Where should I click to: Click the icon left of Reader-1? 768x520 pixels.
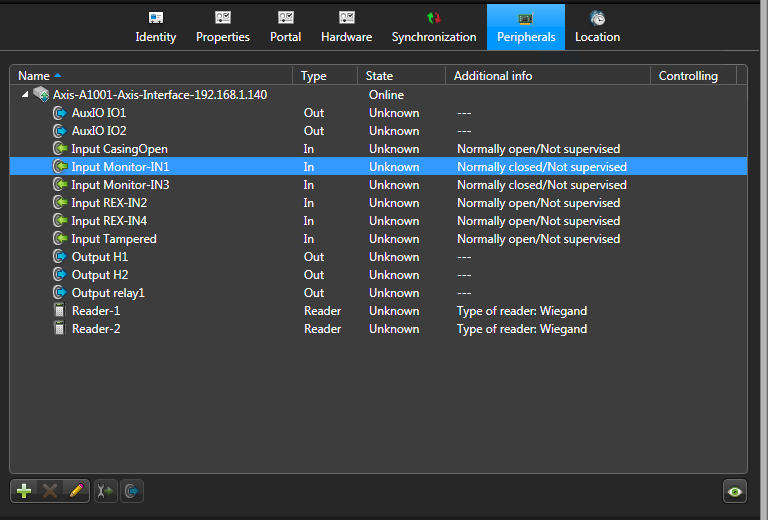tap(59, 311)
